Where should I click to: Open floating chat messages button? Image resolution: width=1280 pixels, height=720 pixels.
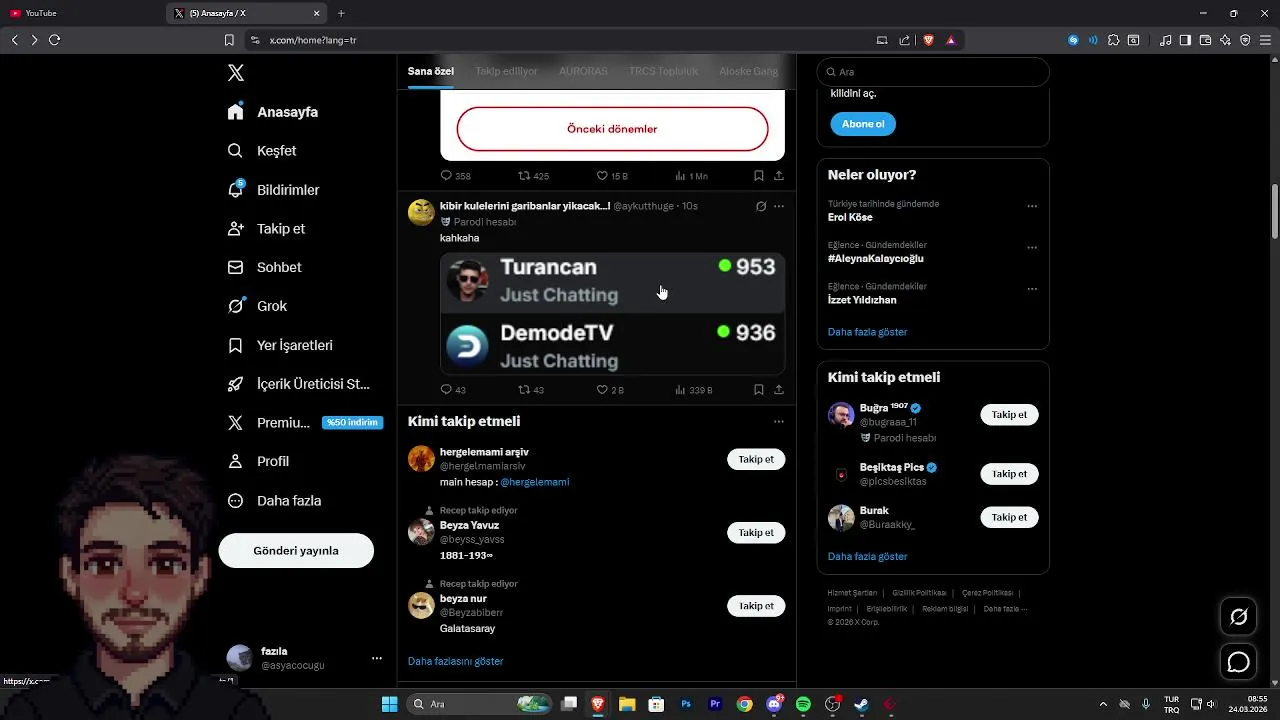(x=1239, y=662)
